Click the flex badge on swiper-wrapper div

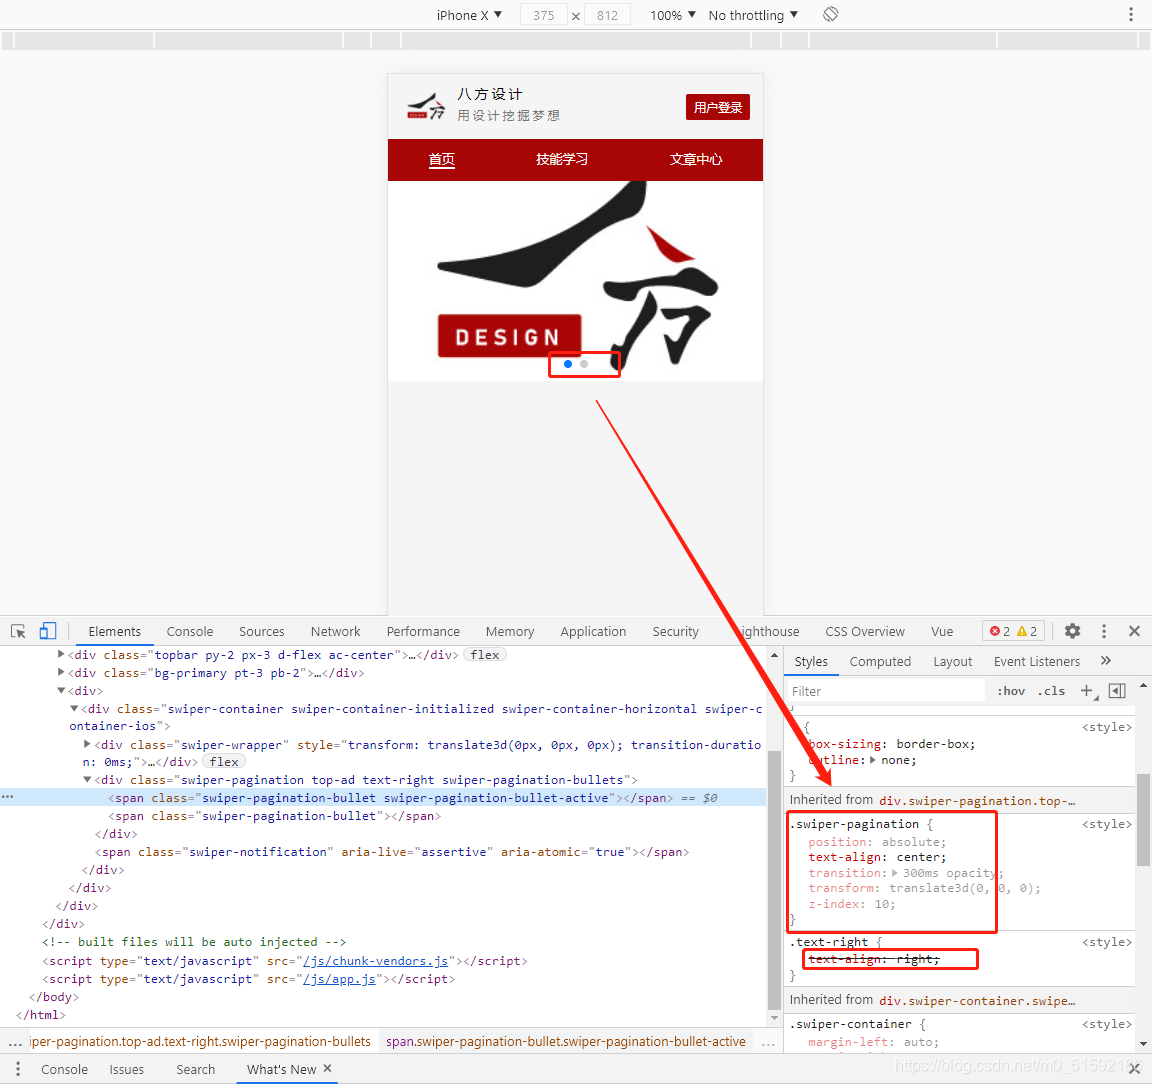coord(224,761)
